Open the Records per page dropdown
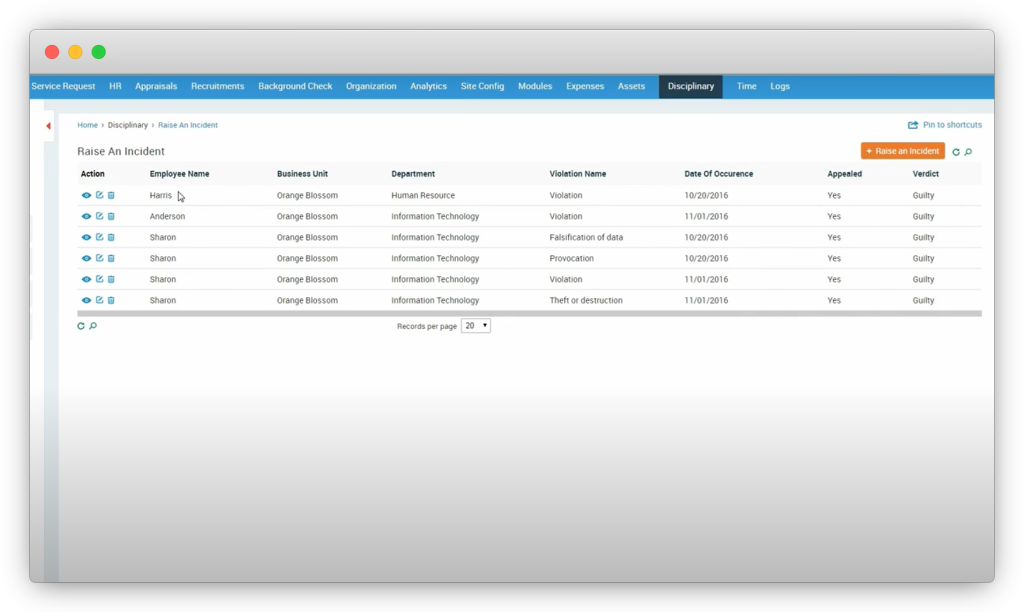Image resolution: width=1024 pixels, height=612 pixels. [476, 326]
